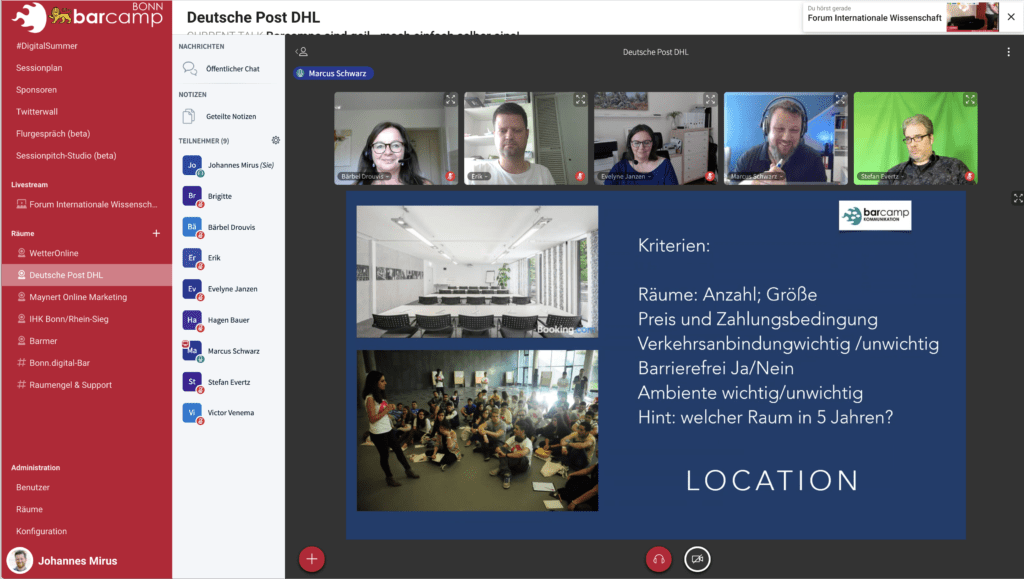Select the Deutsche Post DHL room
Viewport: 1024px width, 579px height.
[x=86, y=275]
